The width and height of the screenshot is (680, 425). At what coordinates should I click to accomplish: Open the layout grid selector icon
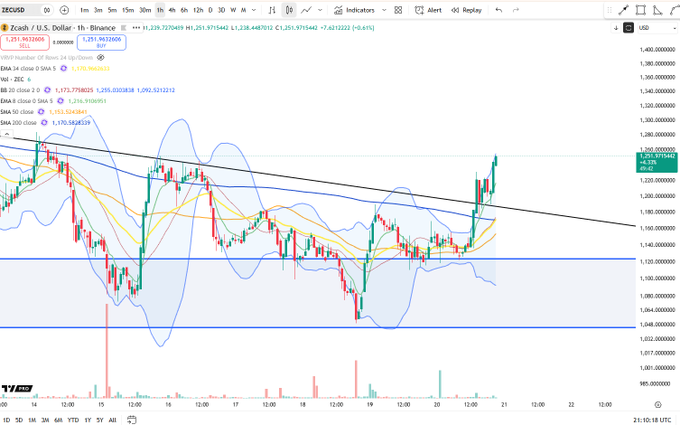click(x=398, y=10)
